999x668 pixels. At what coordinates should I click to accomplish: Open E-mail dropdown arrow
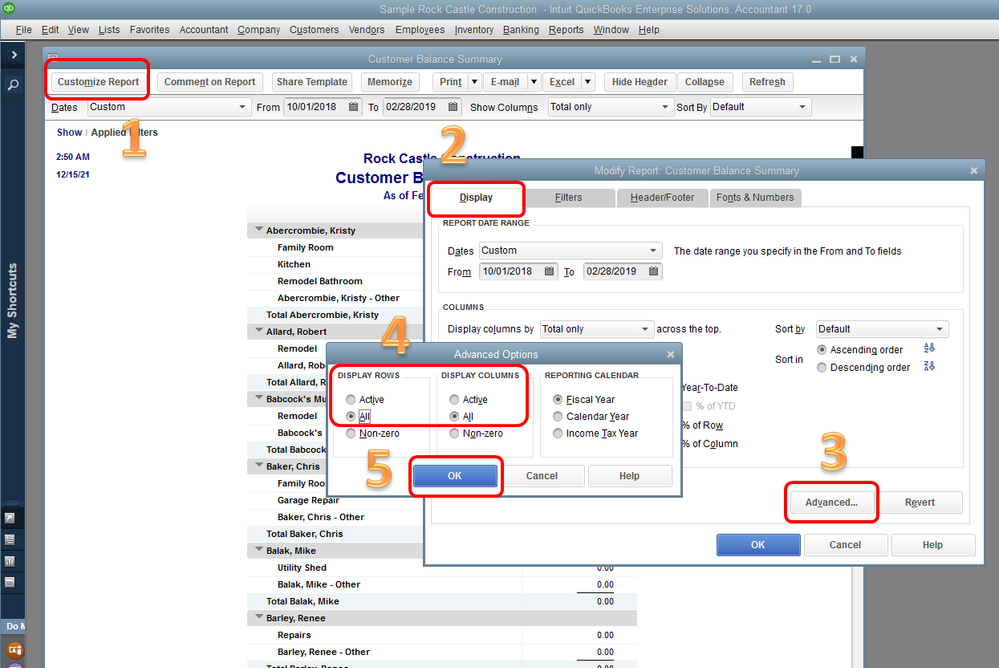point(534,82)
